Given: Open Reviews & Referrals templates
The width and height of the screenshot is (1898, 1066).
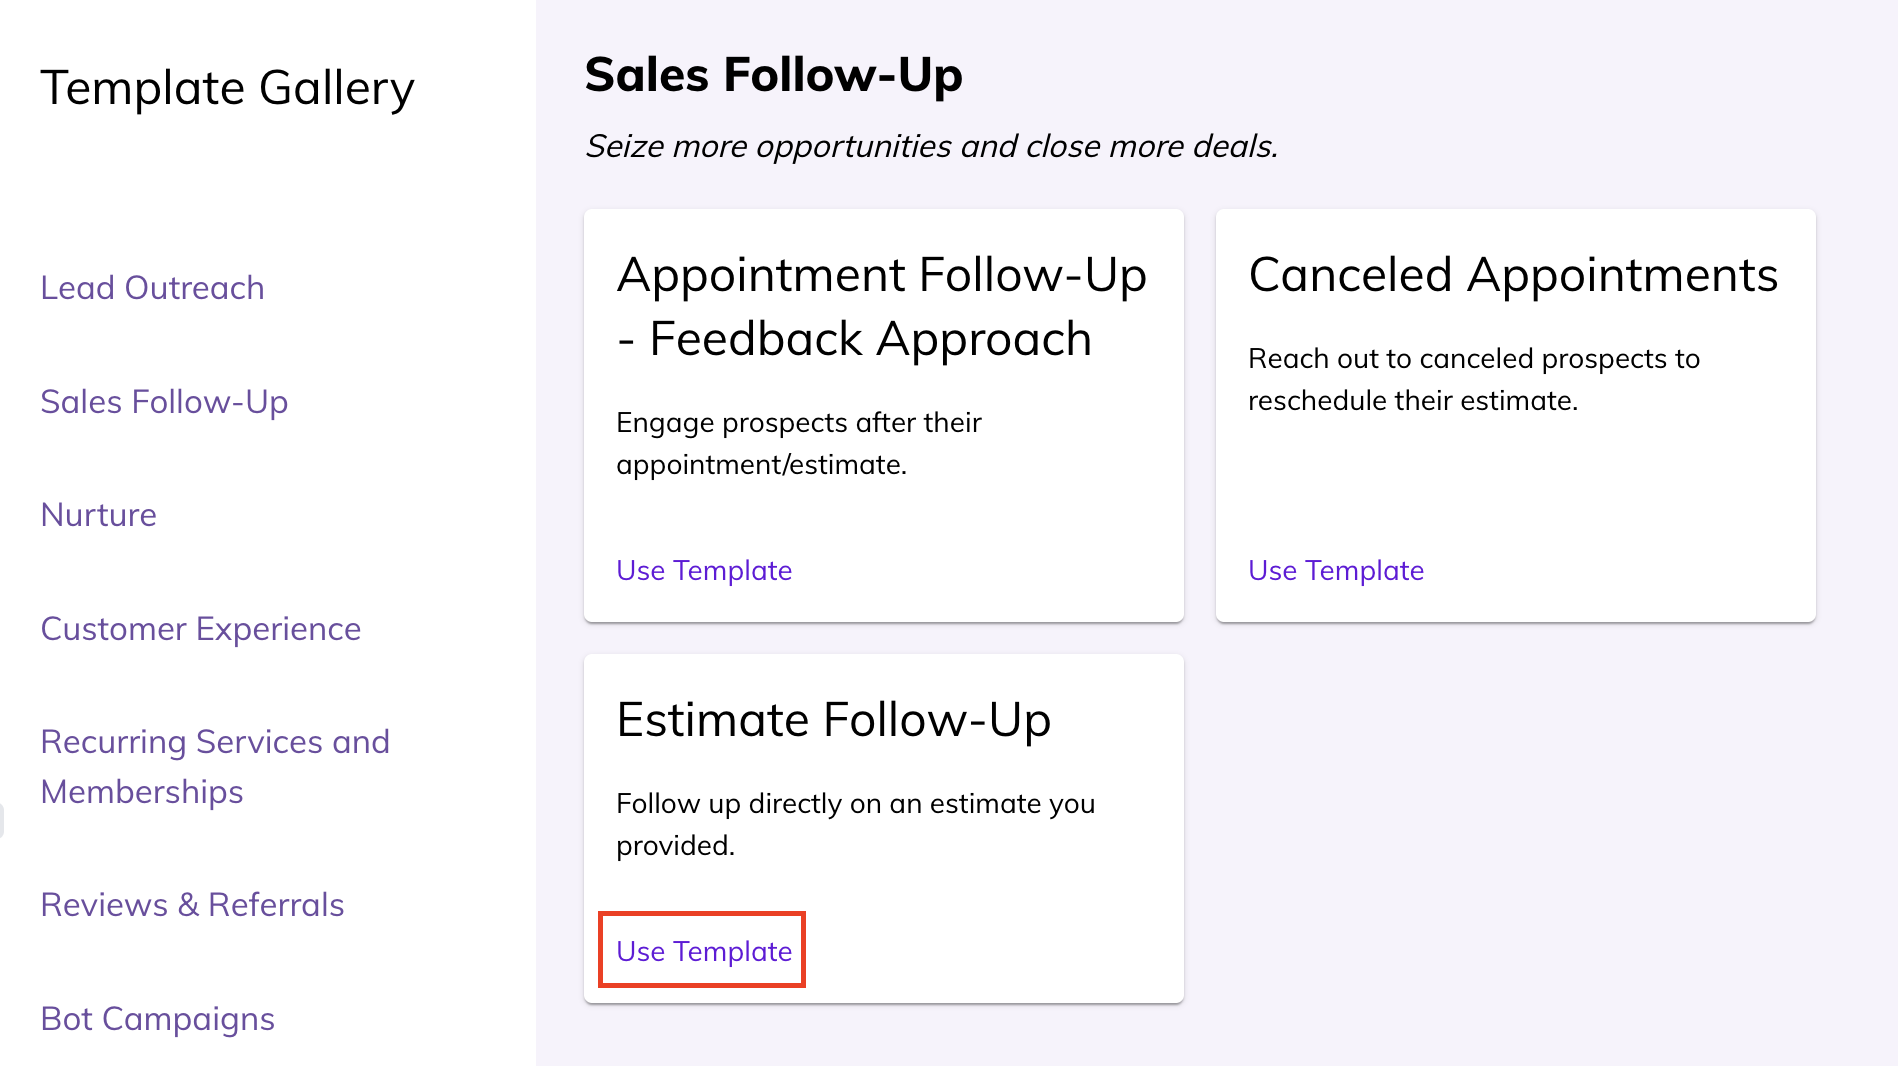Looking at the screenshot, I should pyautogui.click(x=192, y=905).
